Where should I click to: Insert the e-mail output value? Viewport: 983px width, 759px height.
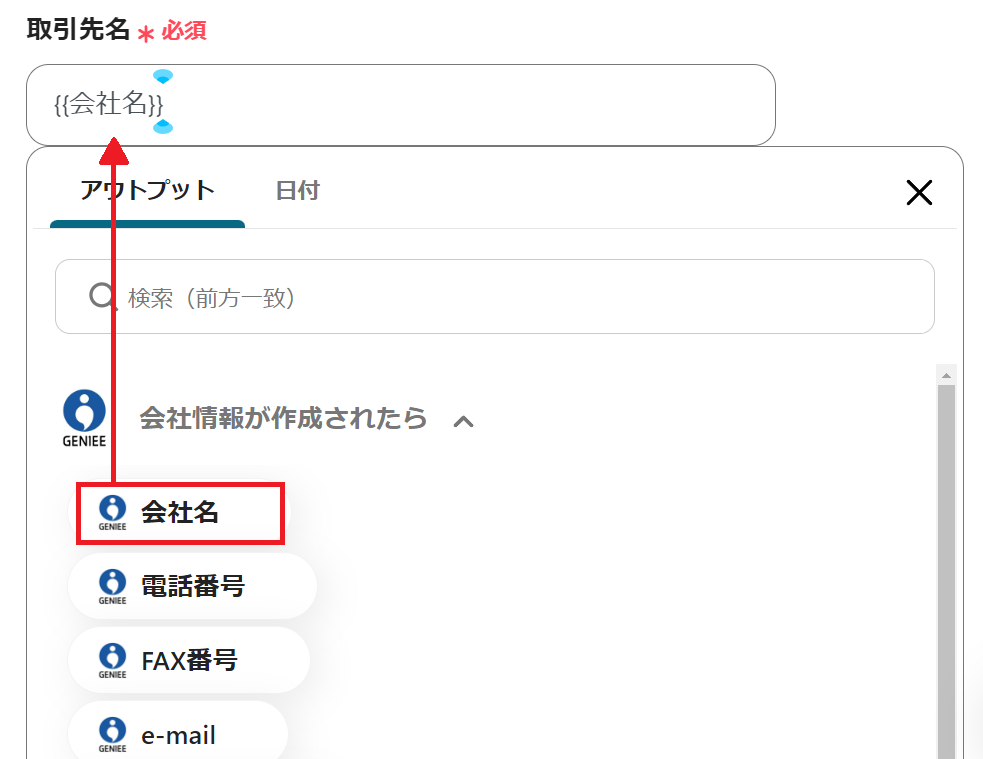coord(178,736)
